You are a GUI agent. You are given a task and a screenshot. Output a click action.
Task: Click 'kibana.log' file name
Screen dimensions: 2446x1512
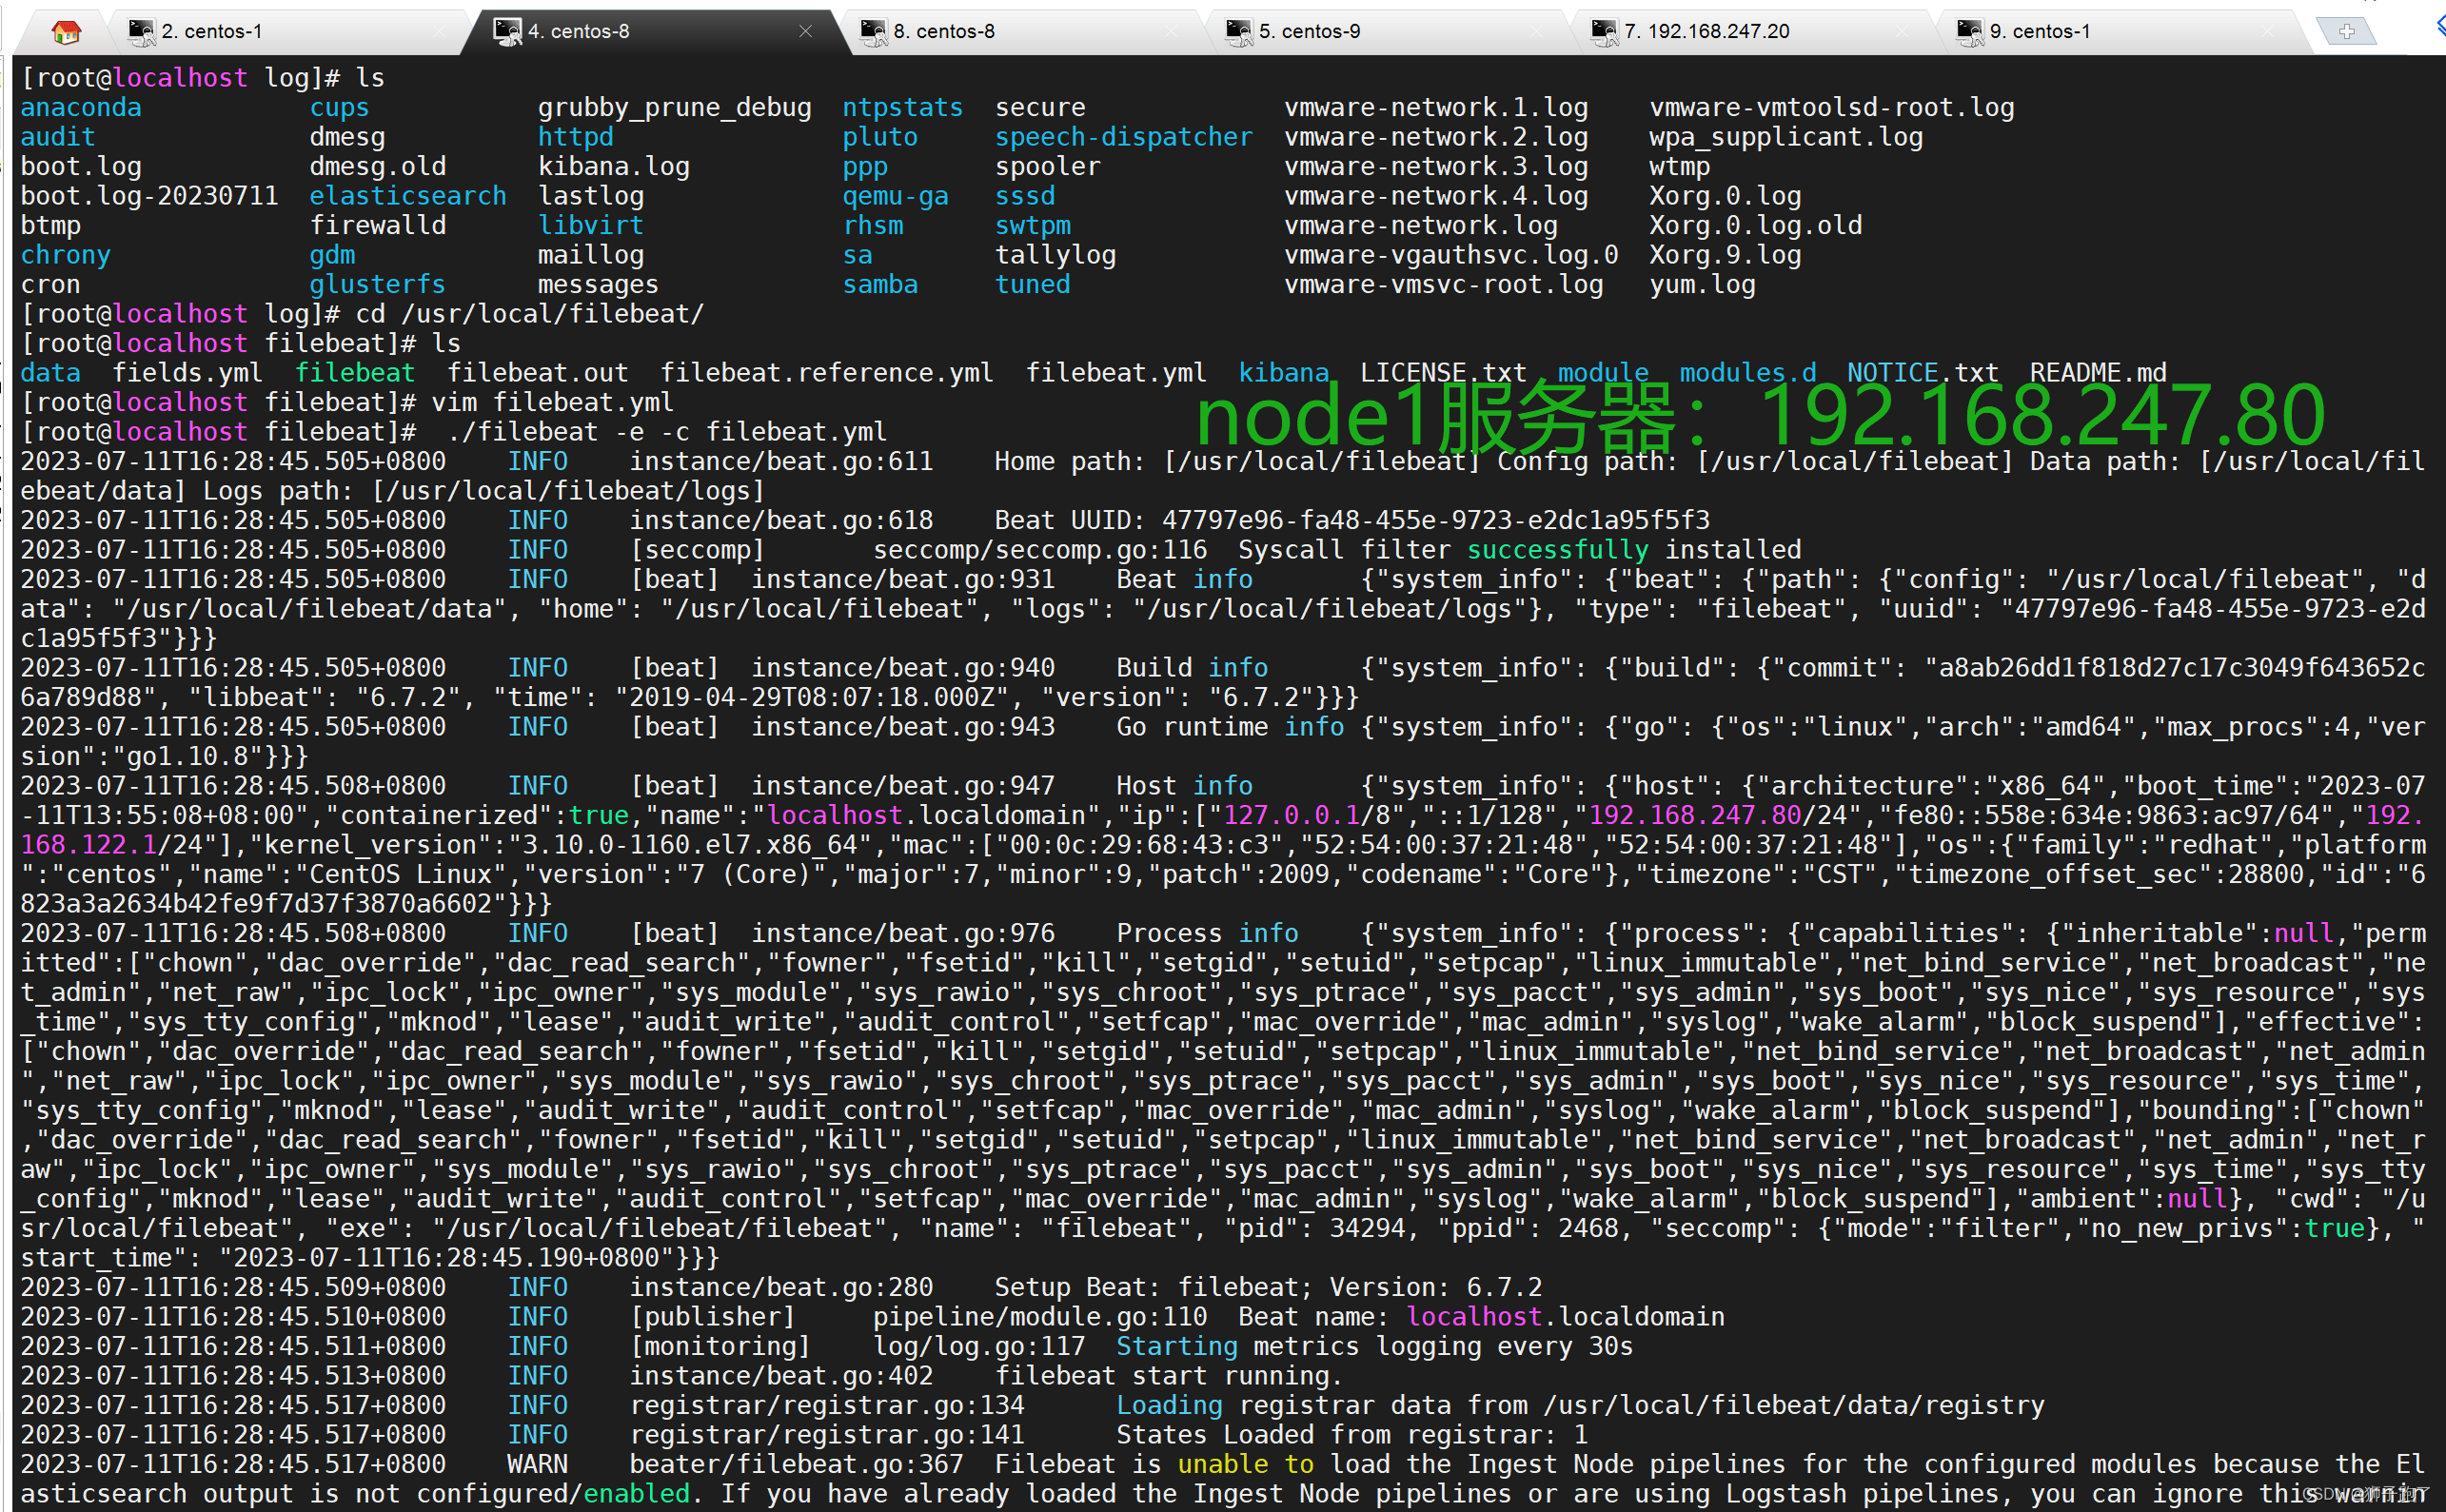[614, 166]
